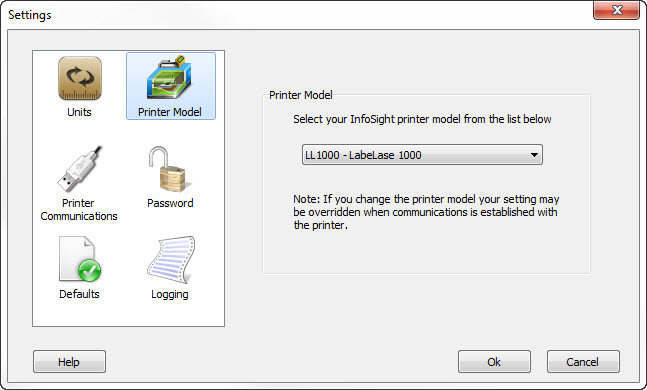The image size is (647, 390).
Task: Select the Printer Model printer icon
Action: click(169, 77)
